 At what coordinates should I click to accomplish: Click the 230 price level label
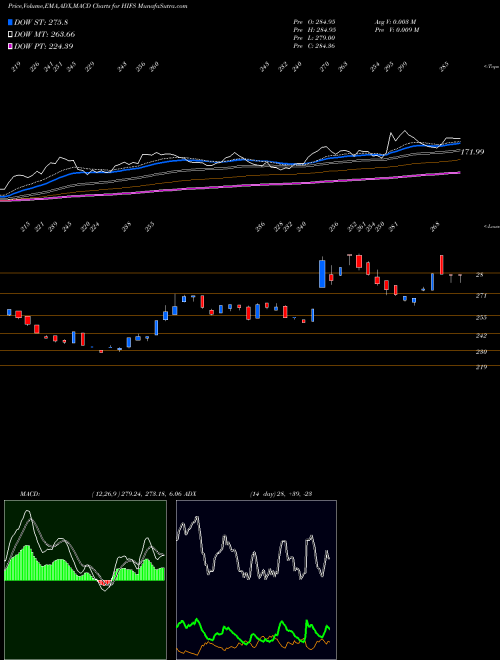click(481, 351)
